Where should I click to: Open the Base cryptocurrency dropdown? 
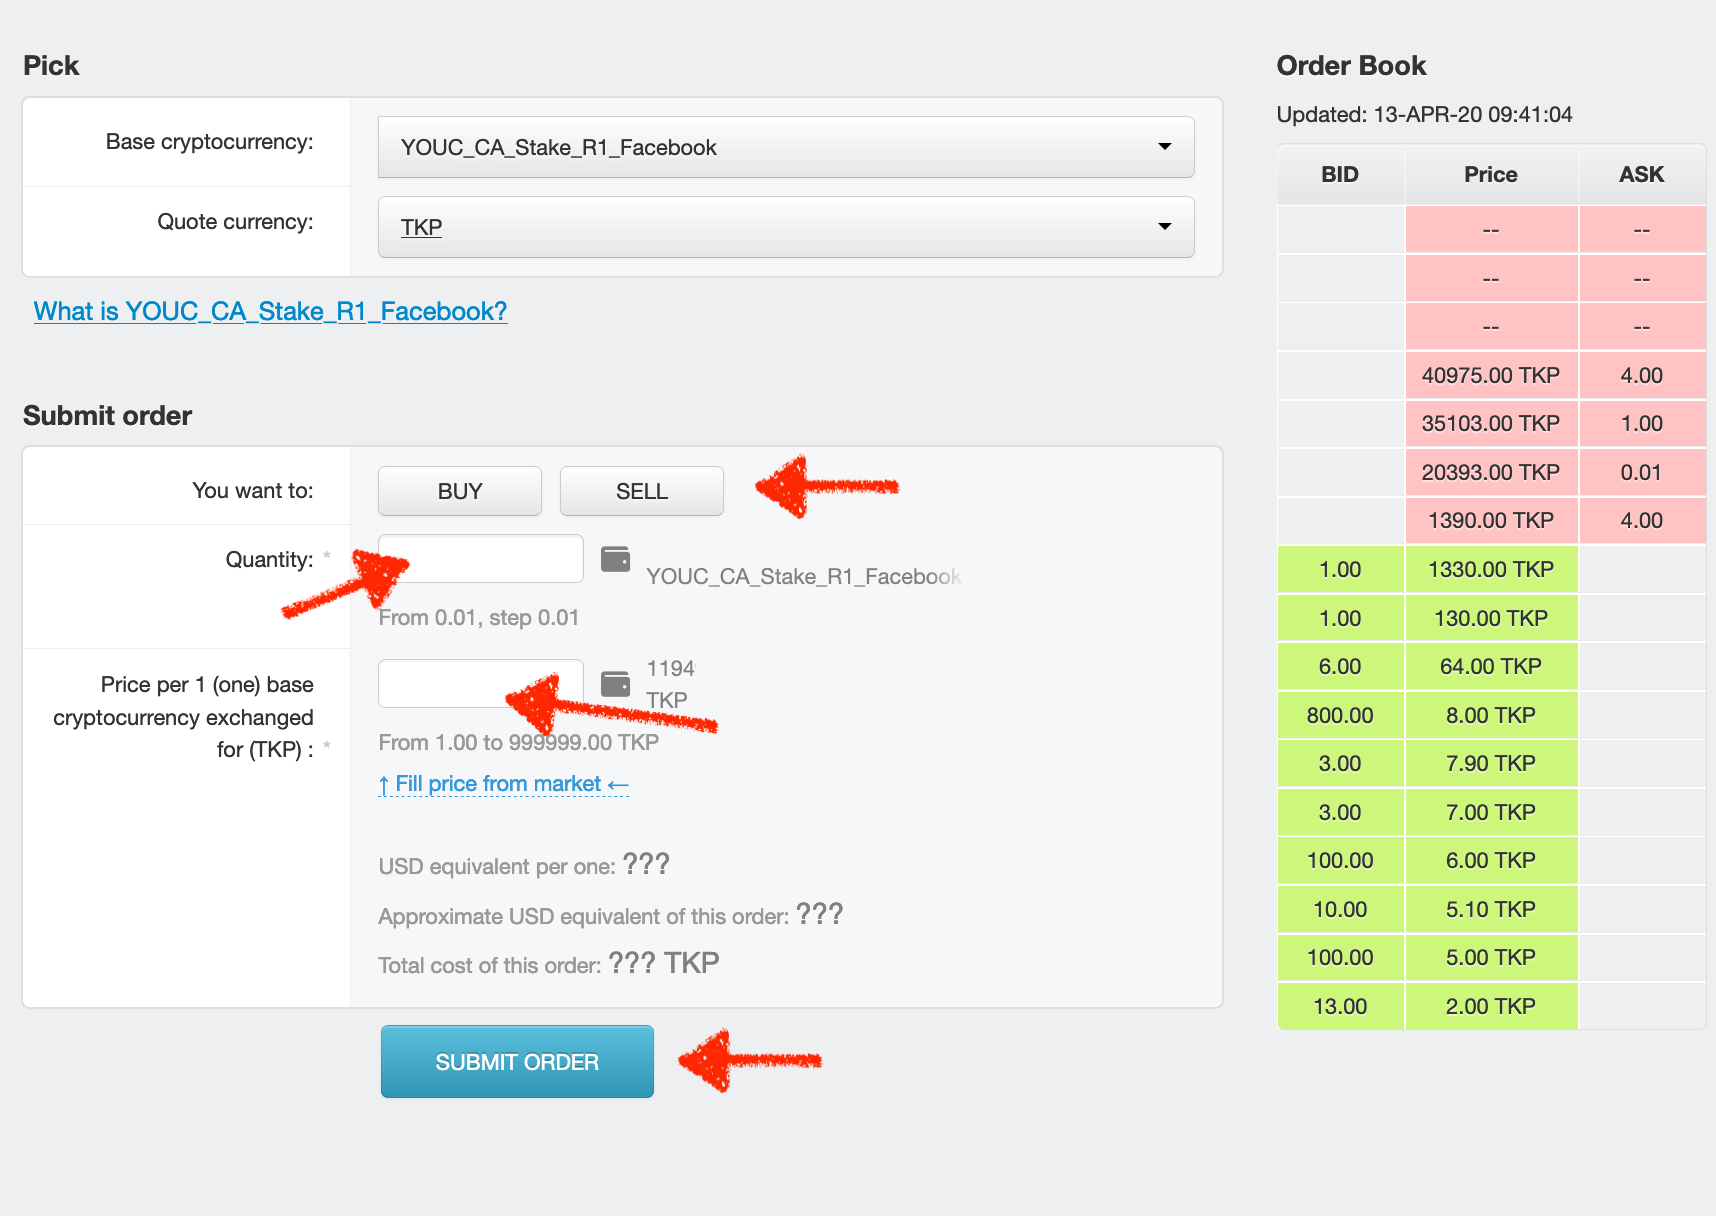point(785,147)
